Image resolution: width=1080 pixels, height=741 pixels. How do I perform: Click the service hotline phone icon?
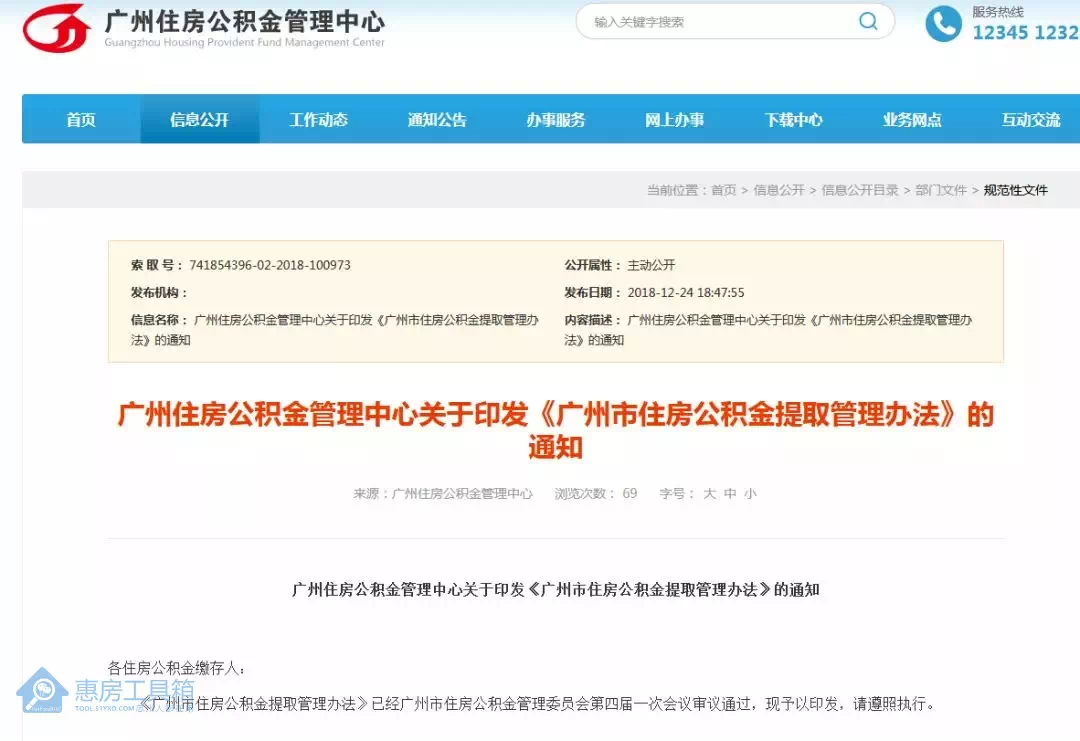click(x=943, y=24)
